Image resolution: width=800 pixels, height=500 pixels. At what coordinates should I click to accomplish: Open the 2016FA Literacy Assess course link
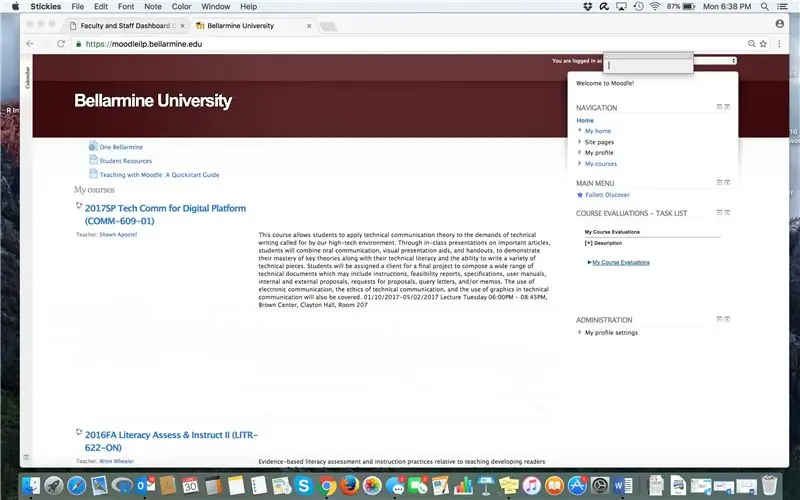(171, 441)
